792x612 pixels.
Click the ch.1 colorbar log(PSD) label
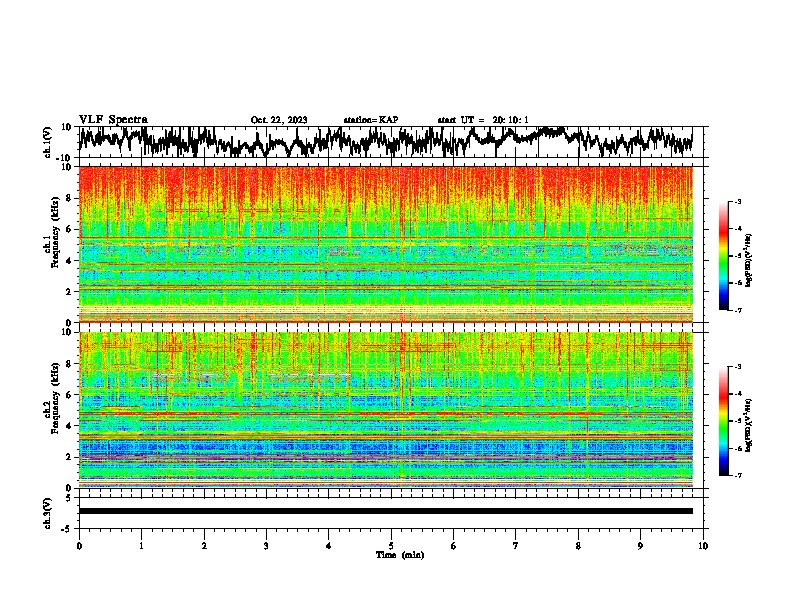tap(749, 261)
